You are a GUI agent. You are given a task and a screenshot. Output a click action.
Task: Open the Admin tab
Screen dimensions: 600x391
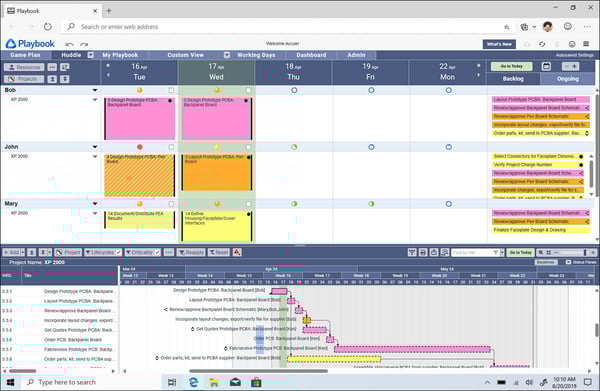[356, 55]
